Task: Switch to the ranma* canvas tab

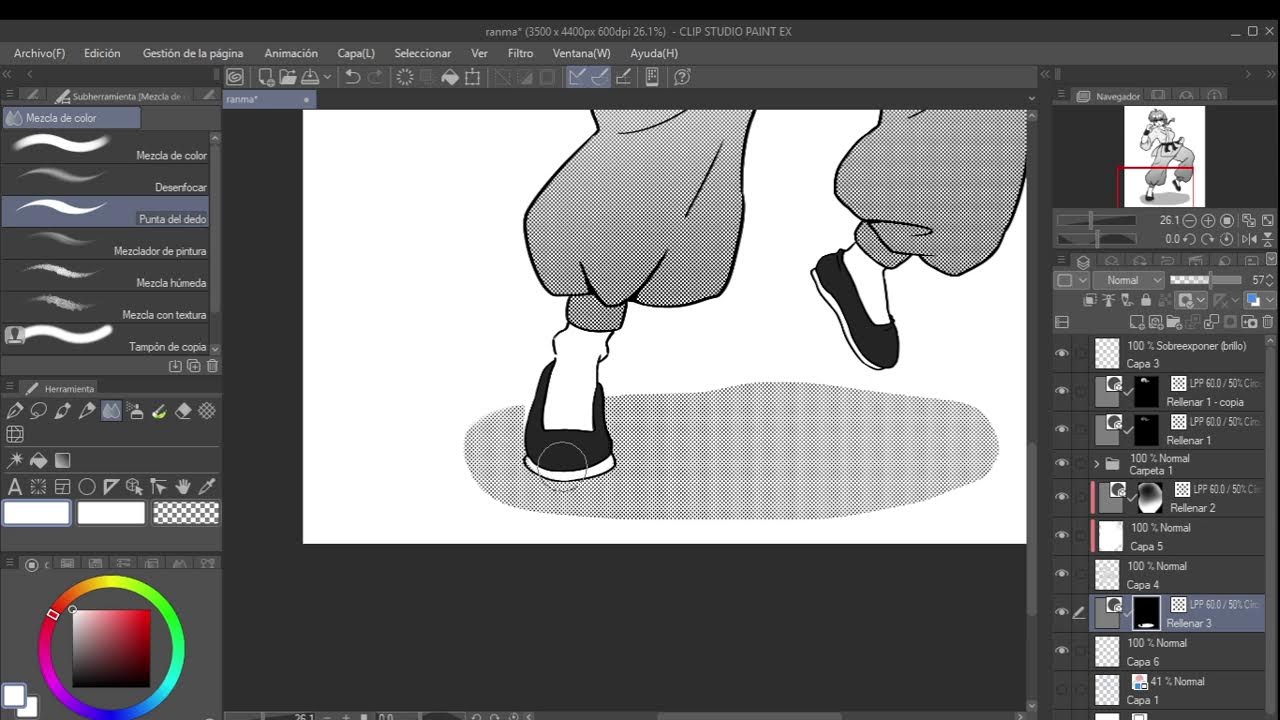Action: click(268, 99)
